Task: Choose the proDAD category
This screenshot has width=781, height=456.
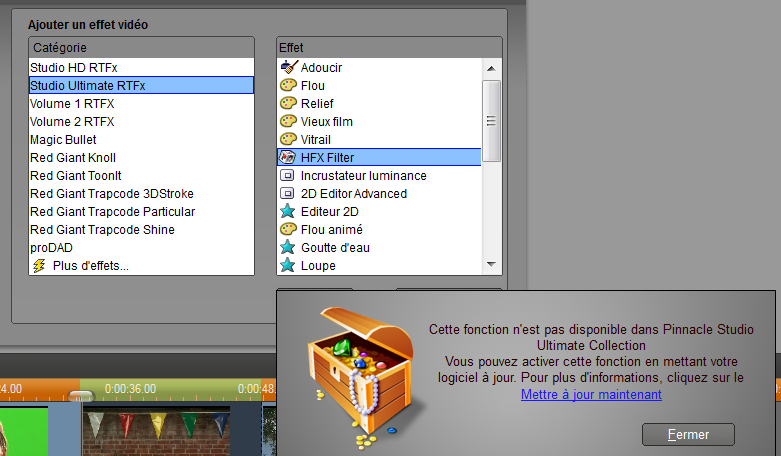Action: coord(141,247)
